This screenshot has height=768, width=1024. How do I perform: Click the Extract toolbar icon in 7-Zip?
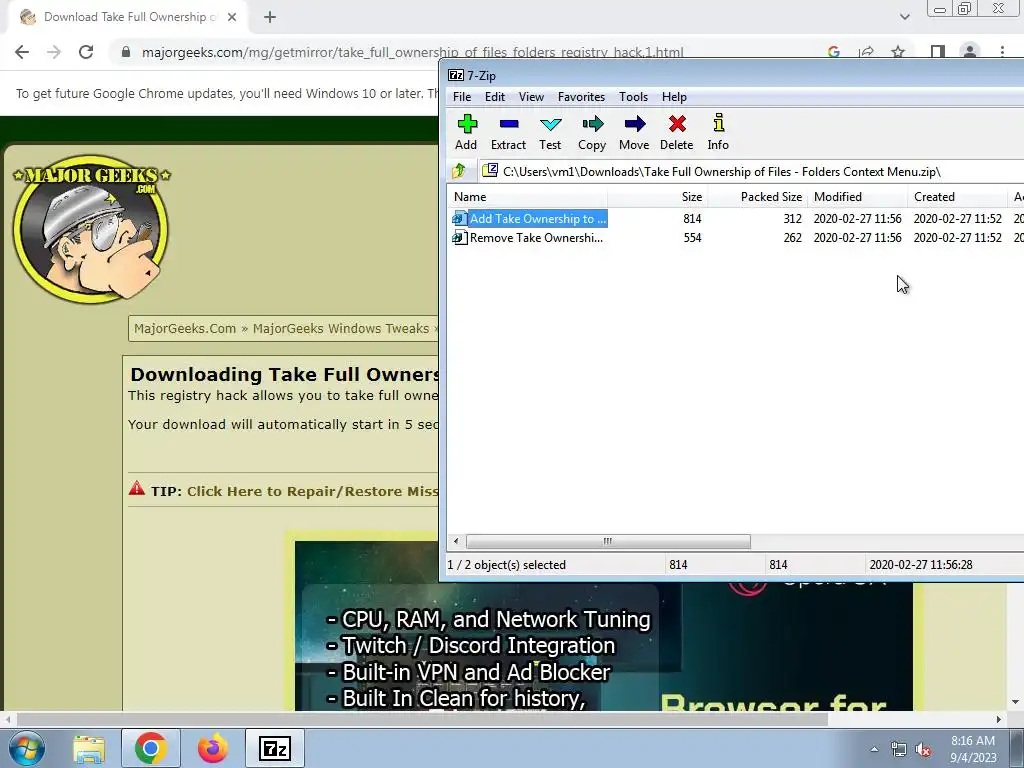click(x=508, y=133)
